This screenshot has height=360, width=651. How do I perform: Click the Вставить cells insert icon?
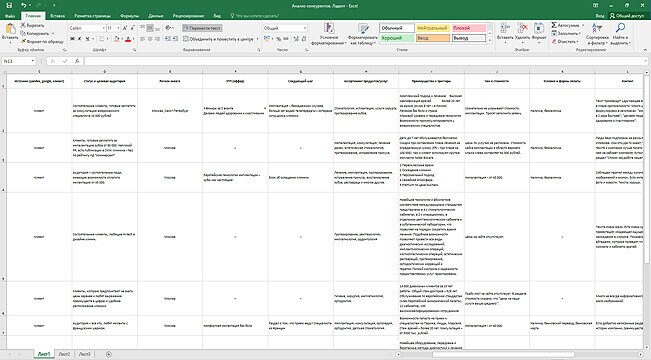point(505,29)
